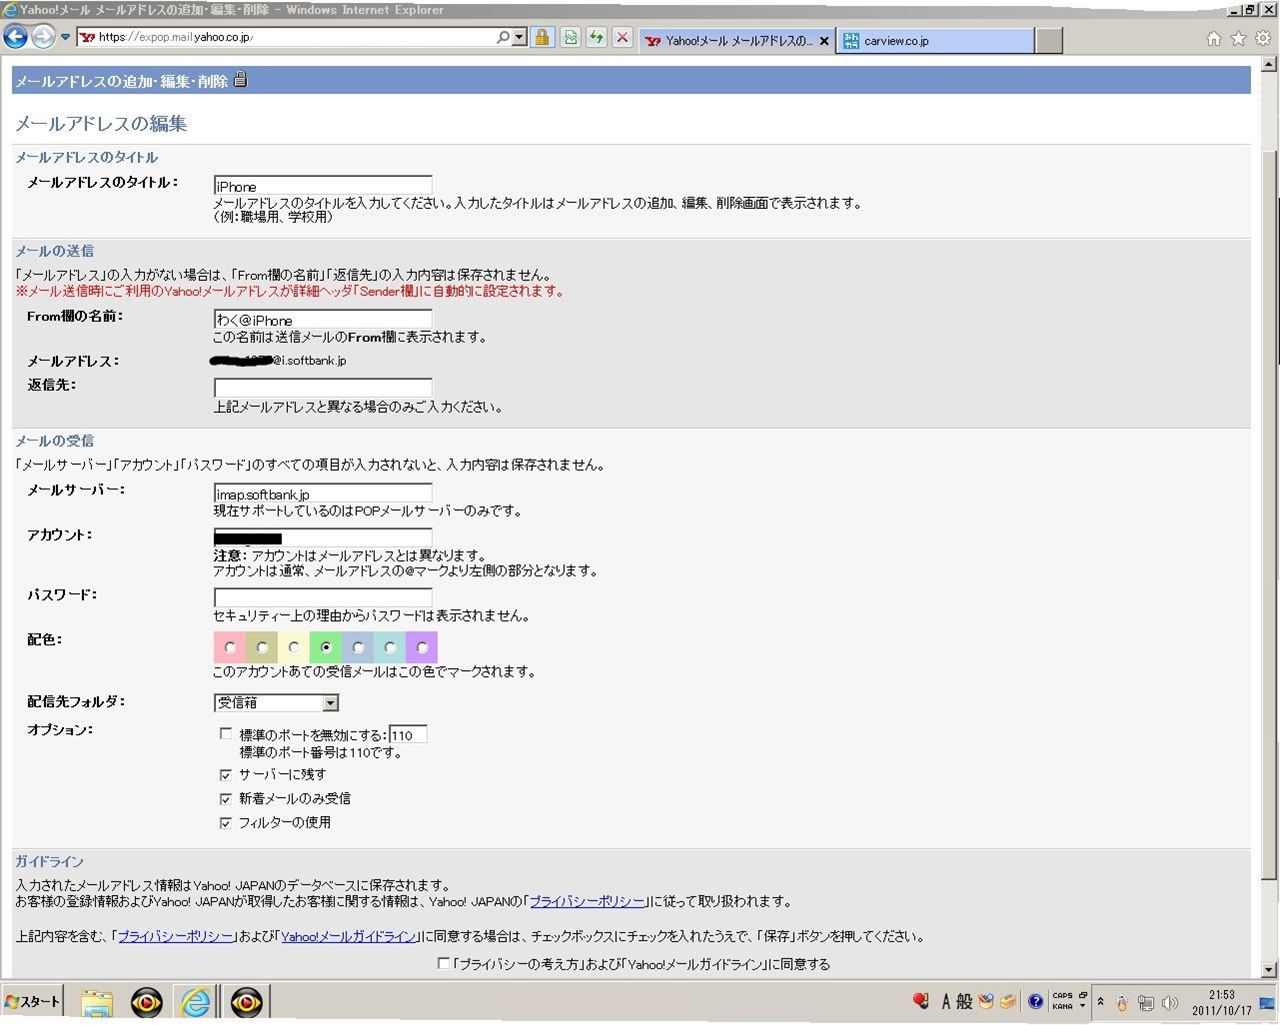The width and height of the screenshot is (1280, 1025).
Task: Open the 配信先フォルダ dropdown
Action: 277,703
